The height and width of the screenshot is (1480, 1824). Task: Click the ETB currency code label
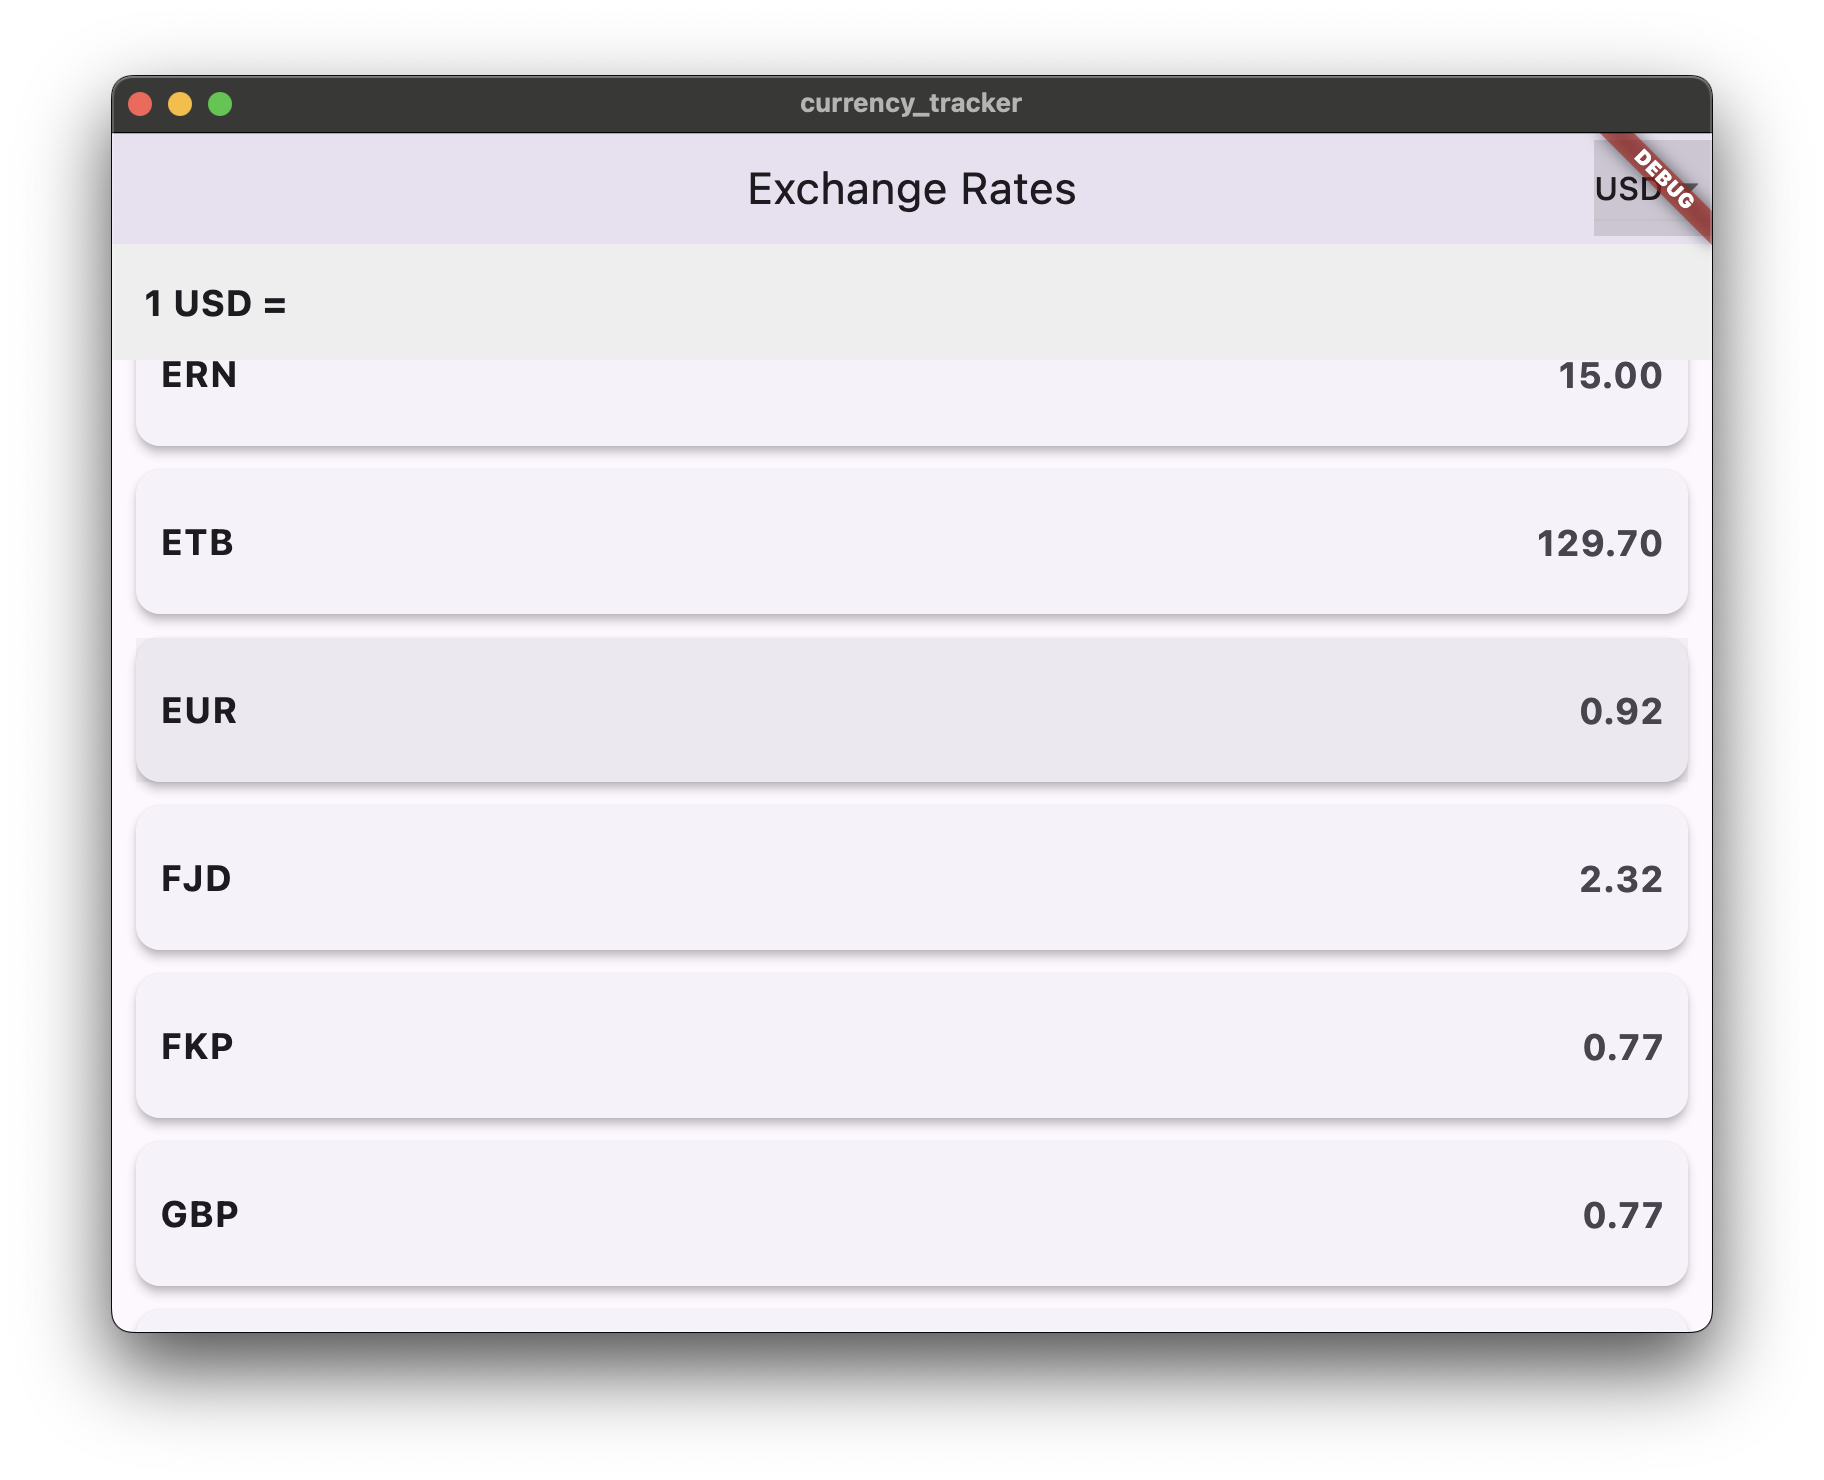pos(197,543)
